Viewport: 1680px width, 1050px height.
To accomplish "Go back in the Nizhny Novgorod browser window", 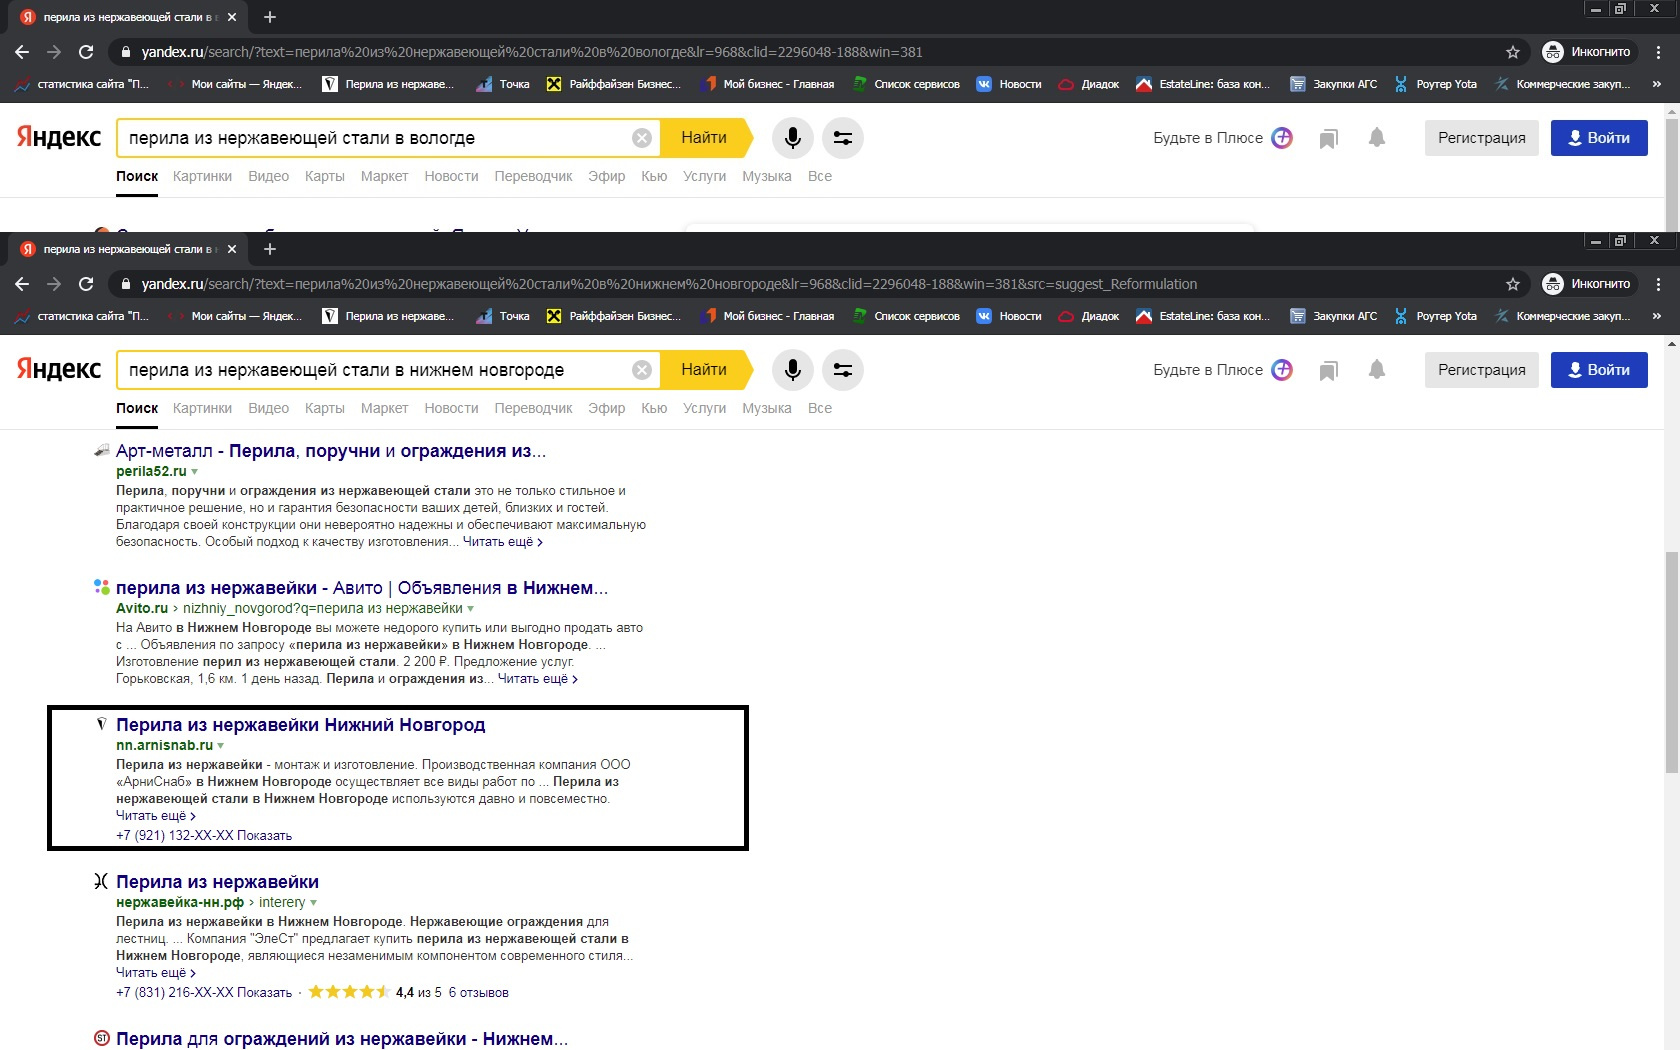I will 22,284.
